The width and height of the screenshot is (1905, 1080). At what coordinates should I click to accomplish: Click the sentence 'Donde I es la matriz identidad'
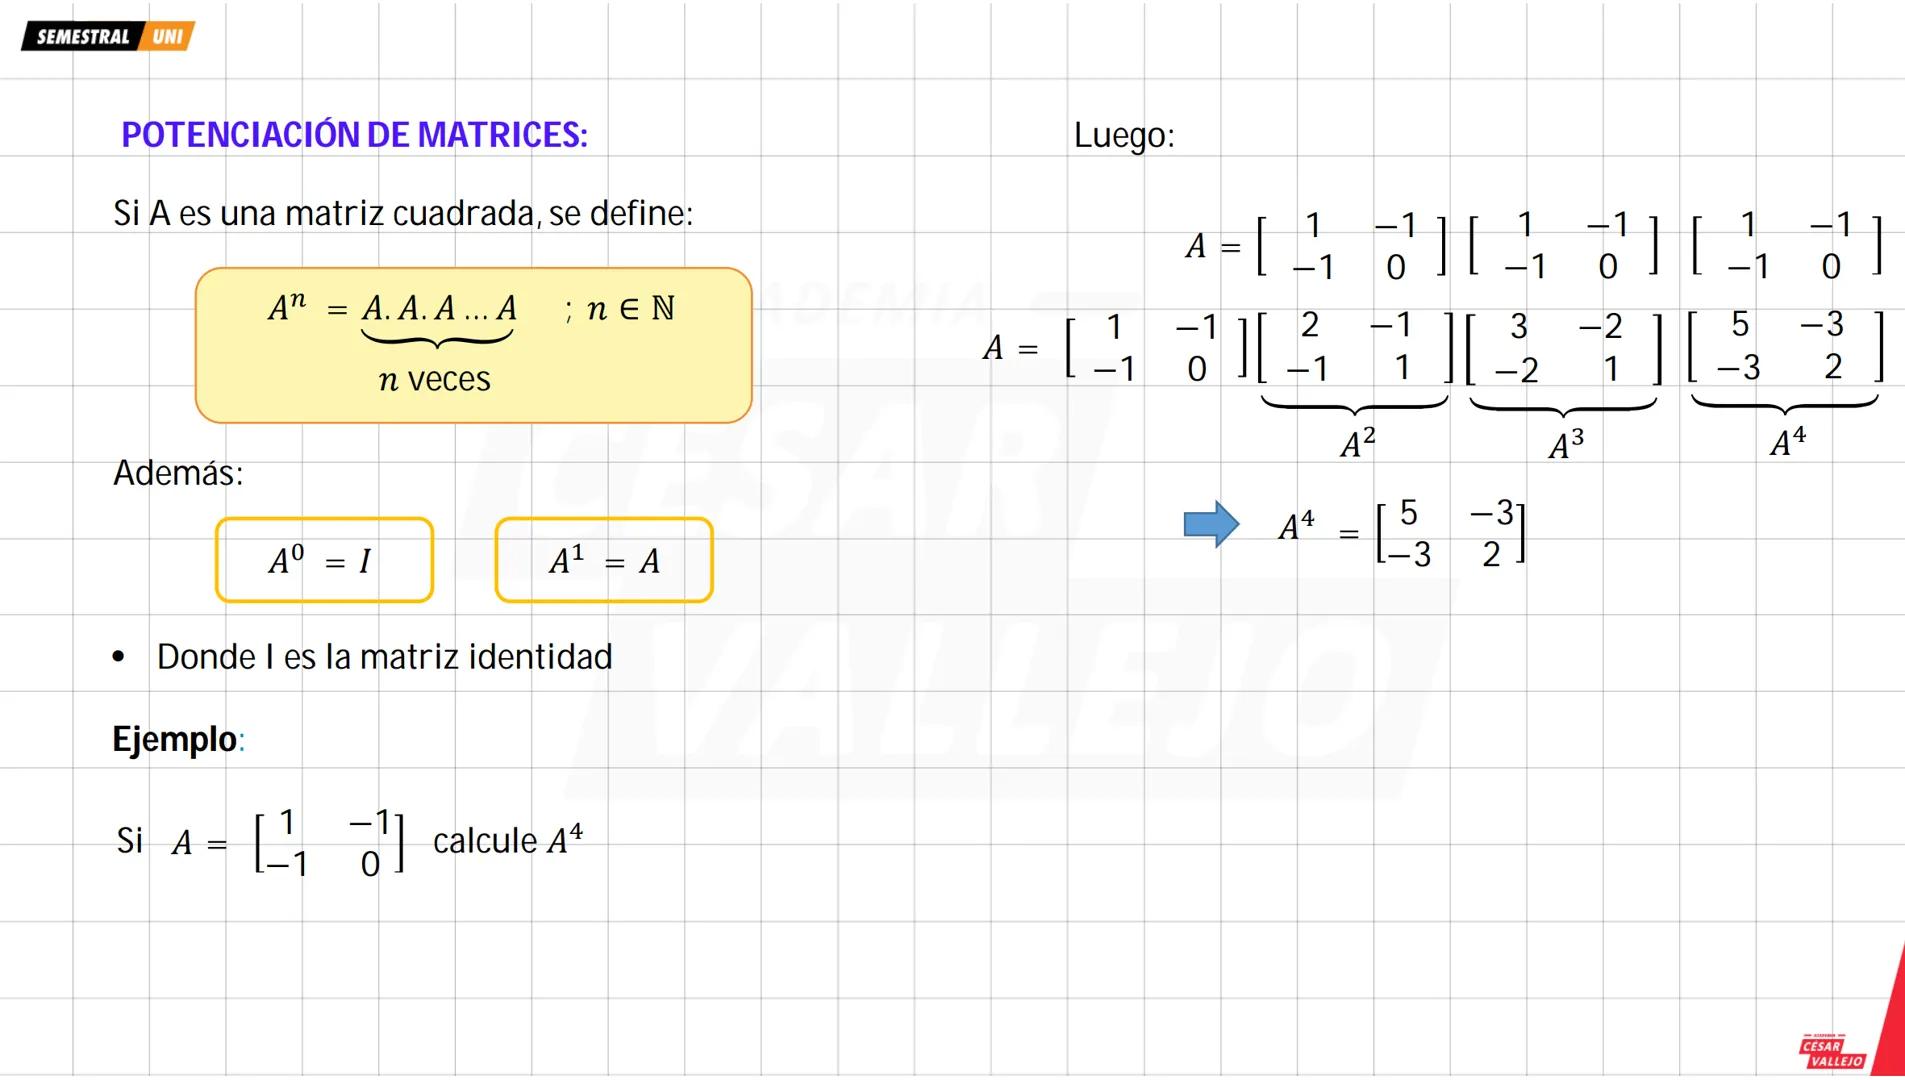tap(384, 657)
